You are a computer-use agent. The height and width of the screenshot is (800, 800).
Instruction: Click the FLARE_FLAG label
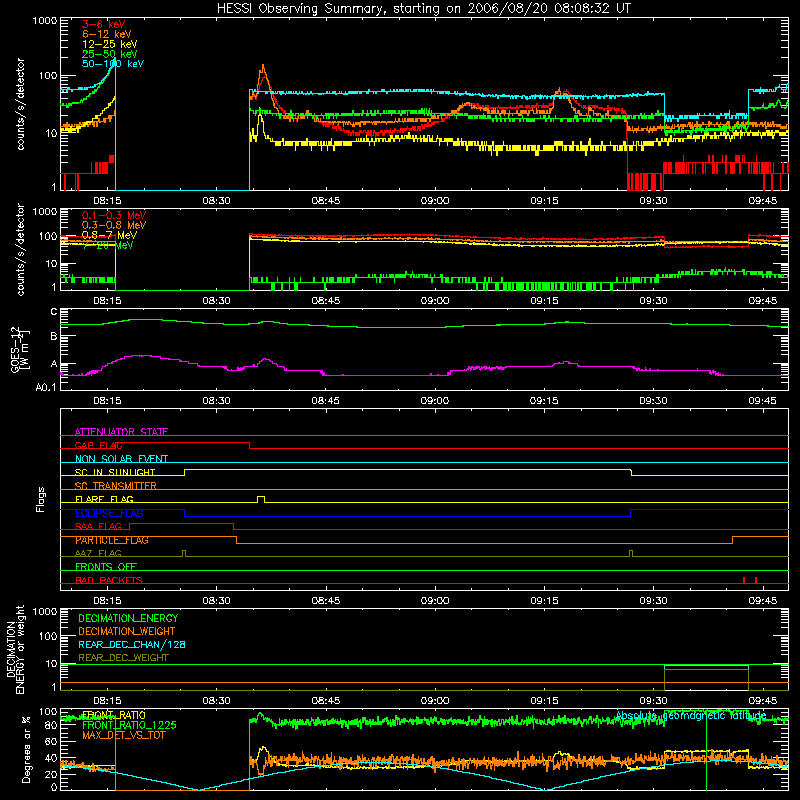104,499
